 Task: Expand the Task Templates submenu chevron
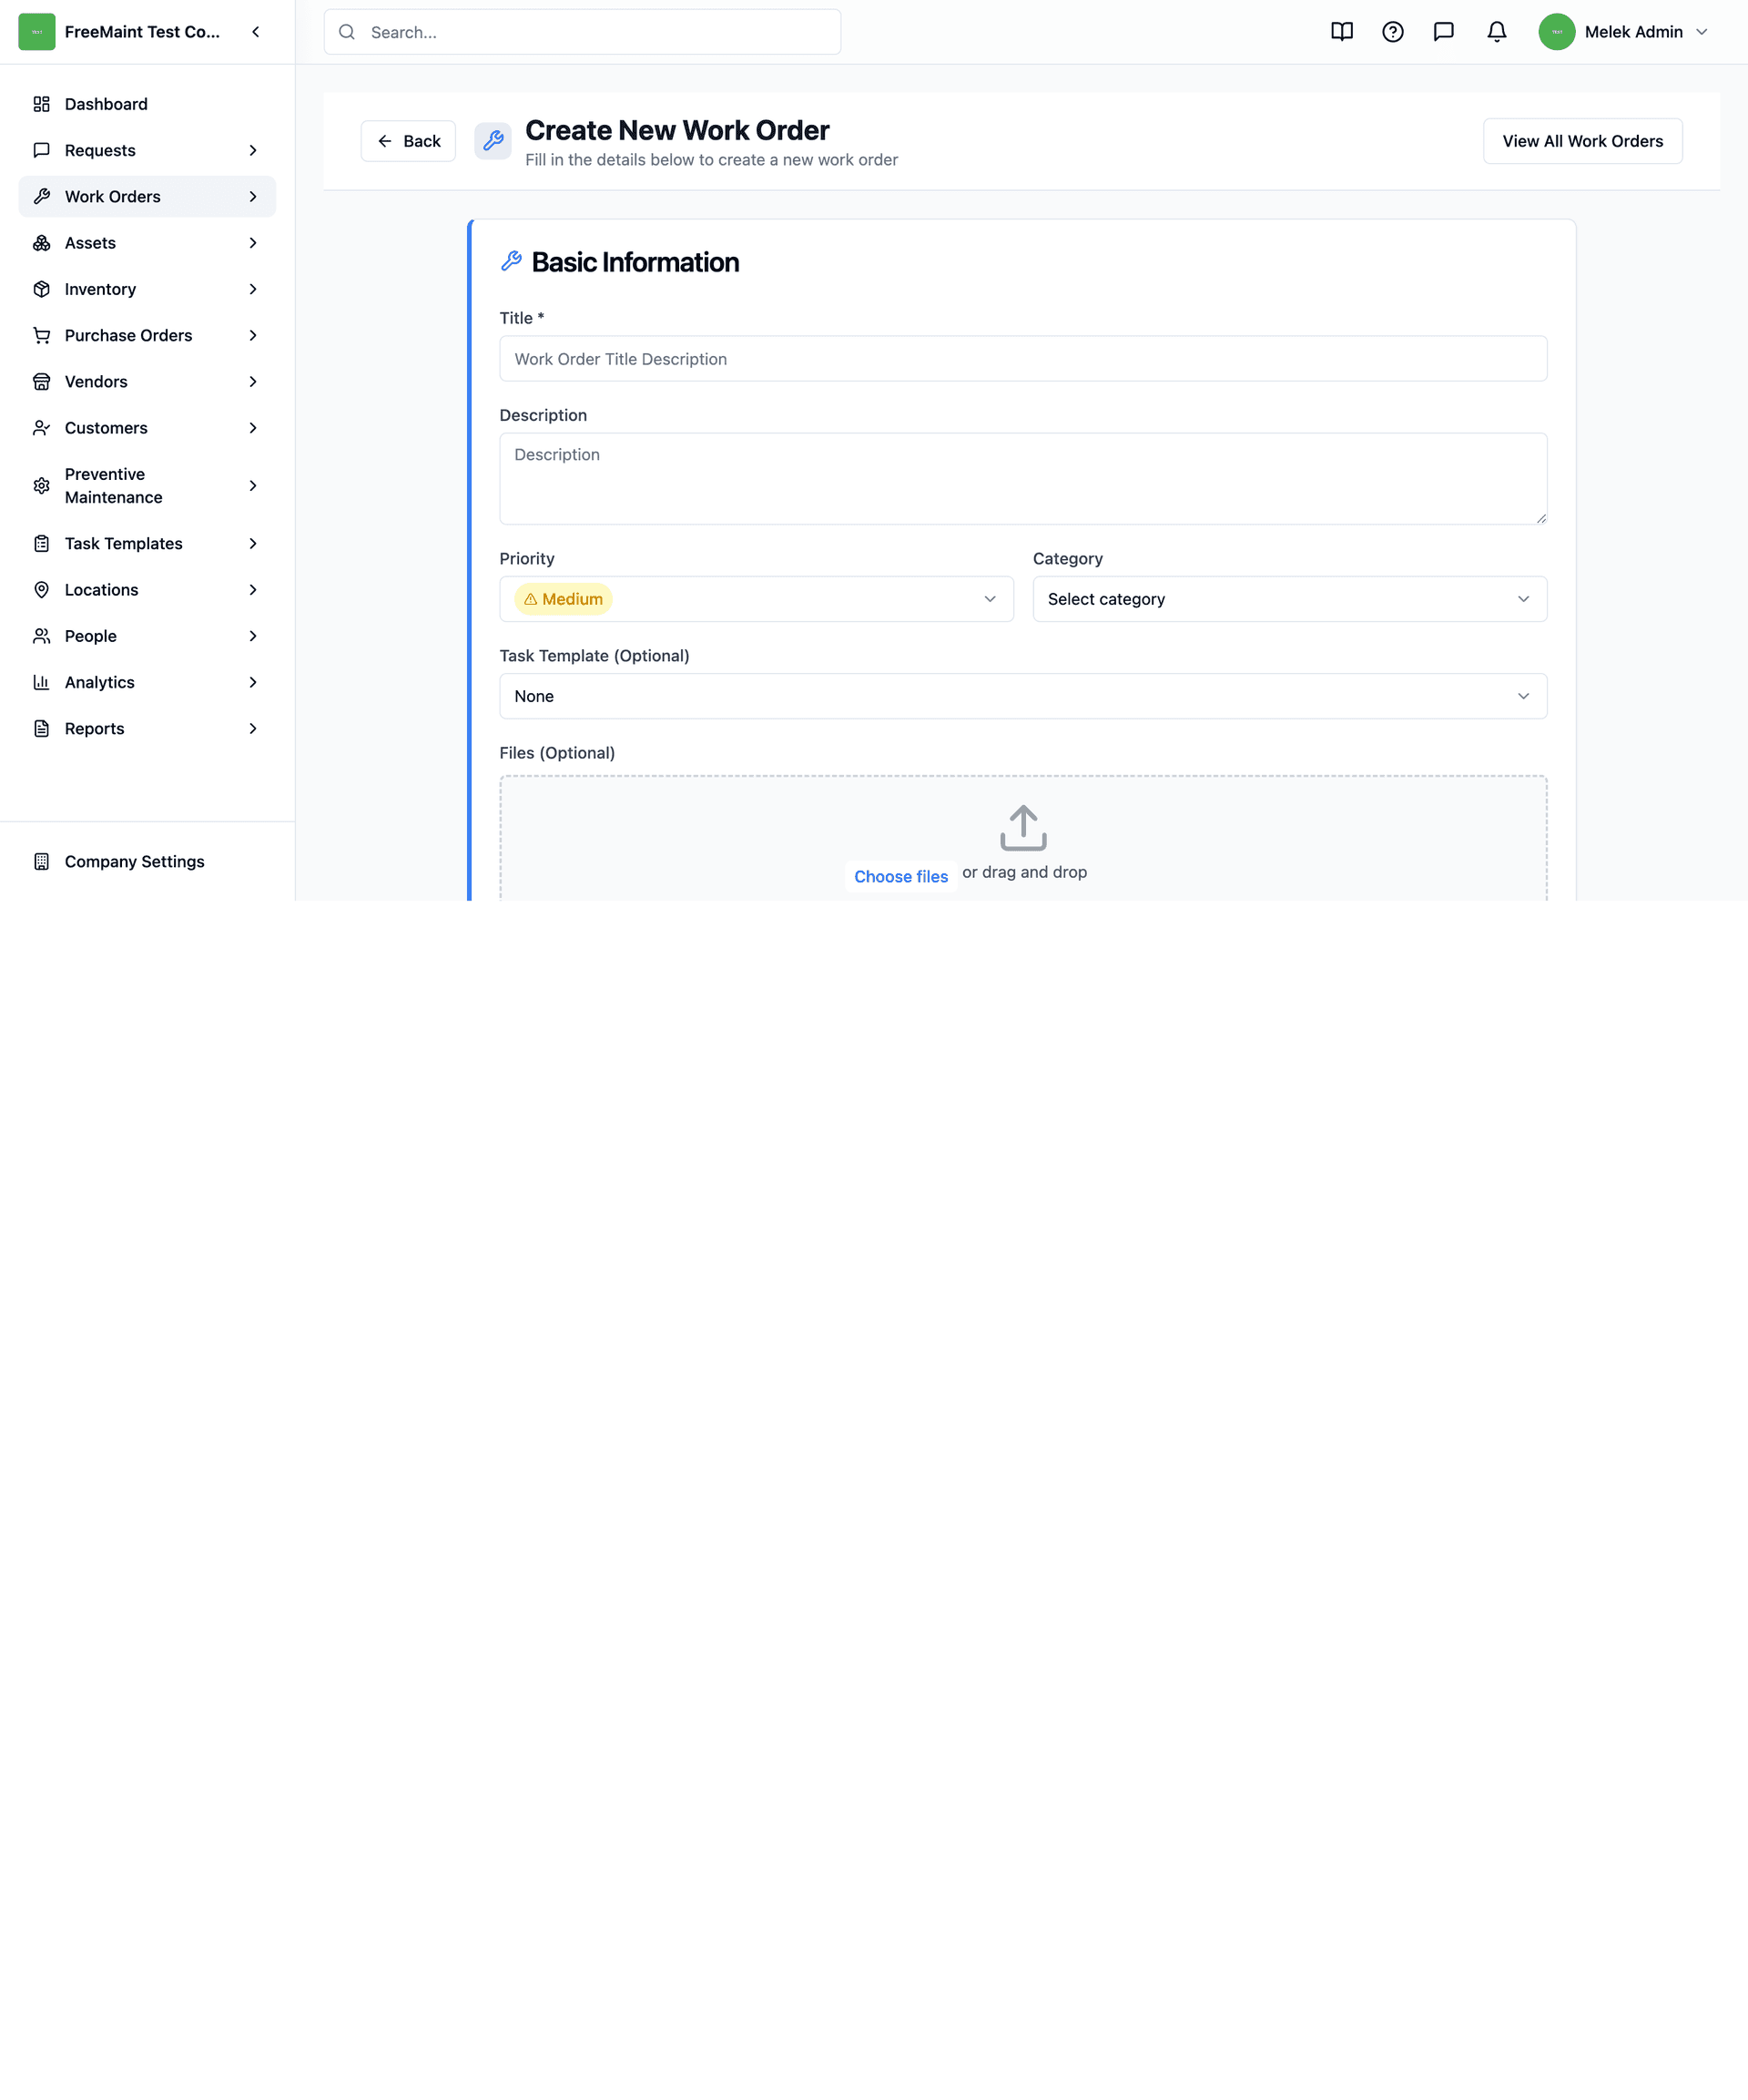253,543
